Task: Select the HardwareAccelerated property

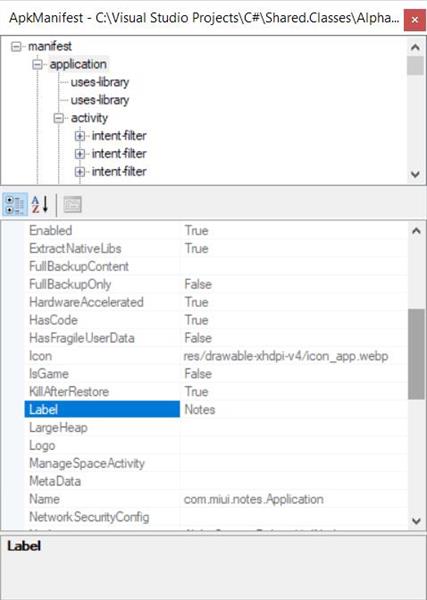Action: coord(86,302)
